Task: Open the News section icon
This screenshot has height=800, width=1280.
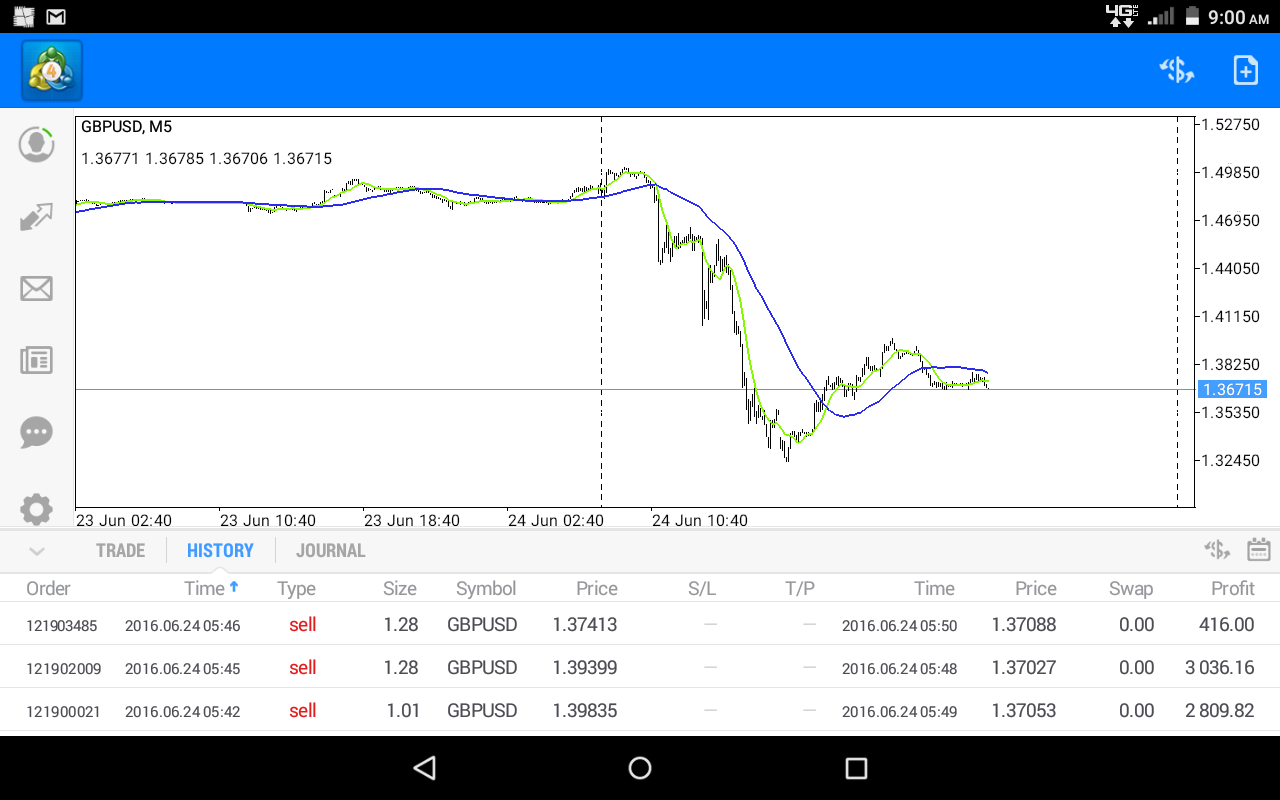Action: click(x=36, y=360)
